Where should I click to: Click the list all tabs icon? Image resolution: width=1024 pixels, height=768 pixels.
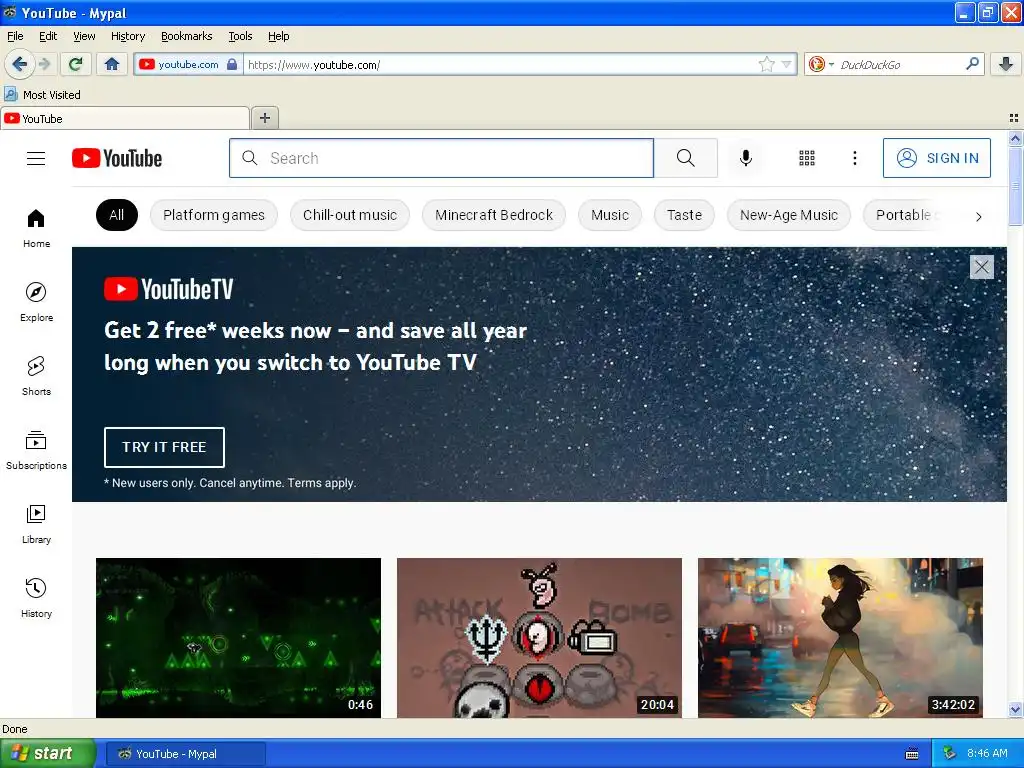click(1014, 118)
